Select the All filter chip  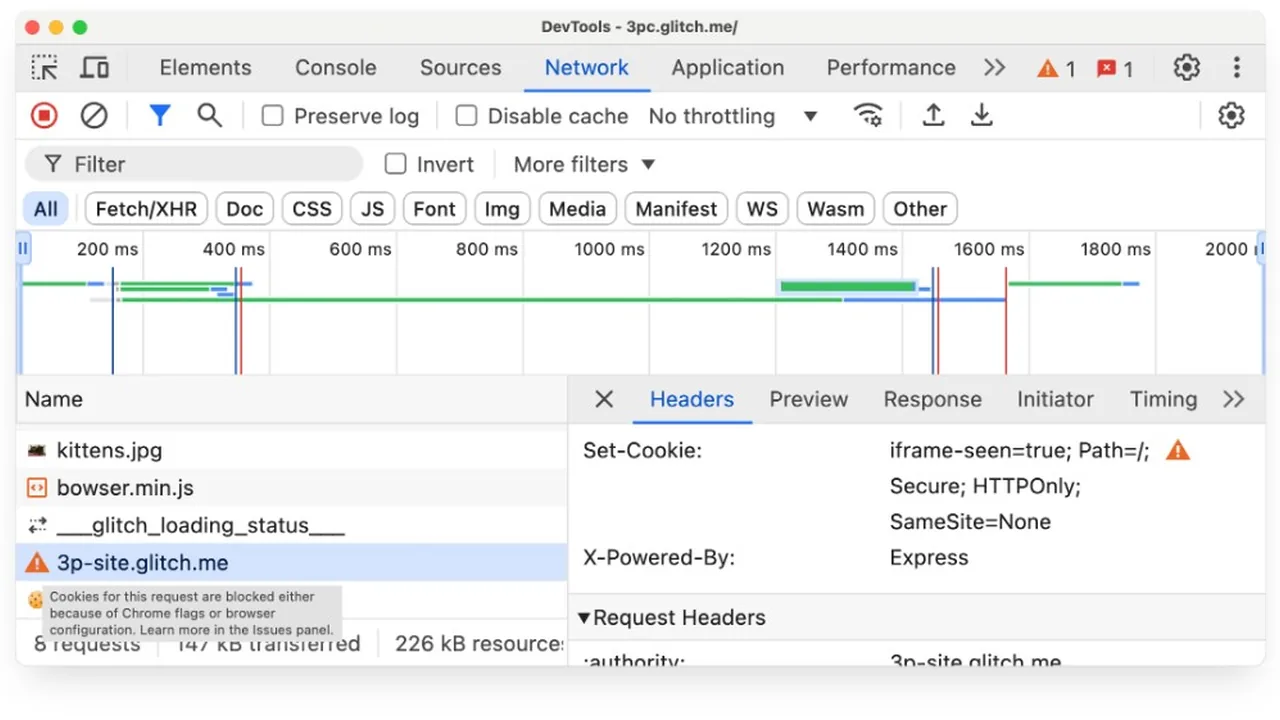(x=46, y=209)
